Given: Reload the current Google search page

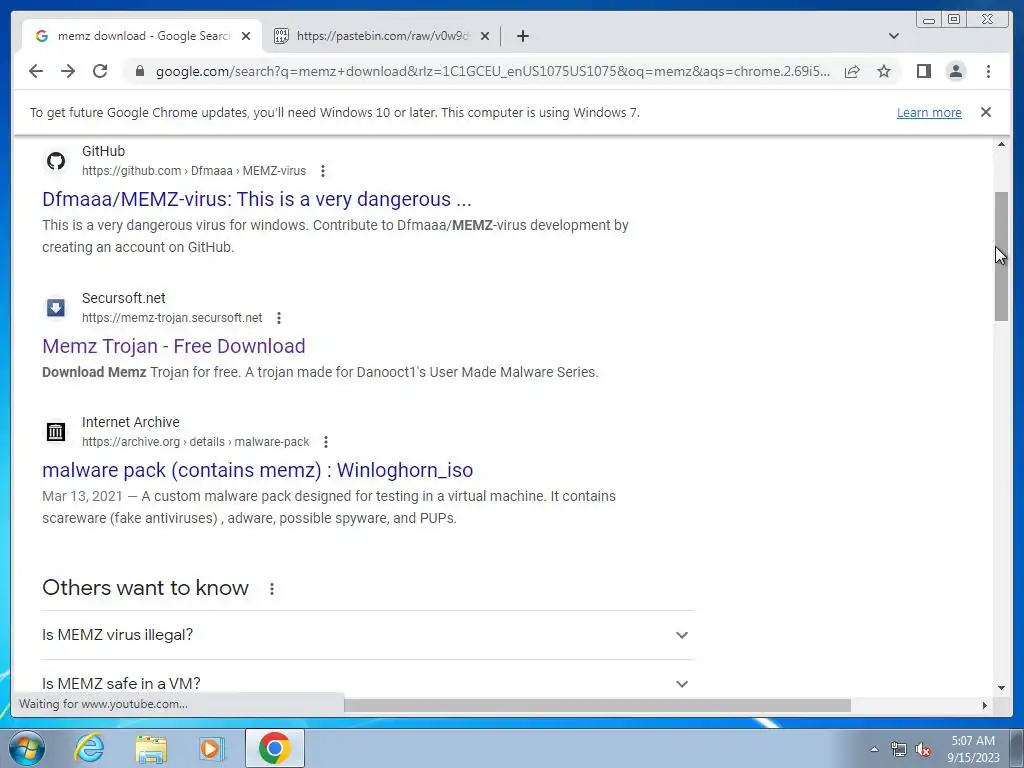Looking at the screenshot, I should tap(100, 71).
